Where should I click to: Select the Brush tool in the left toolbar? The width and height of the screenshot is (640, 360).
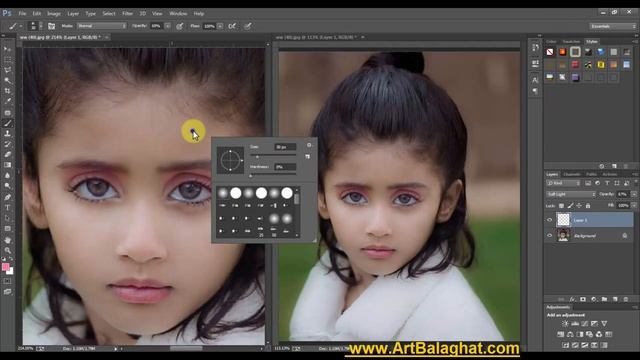[7, 123]
